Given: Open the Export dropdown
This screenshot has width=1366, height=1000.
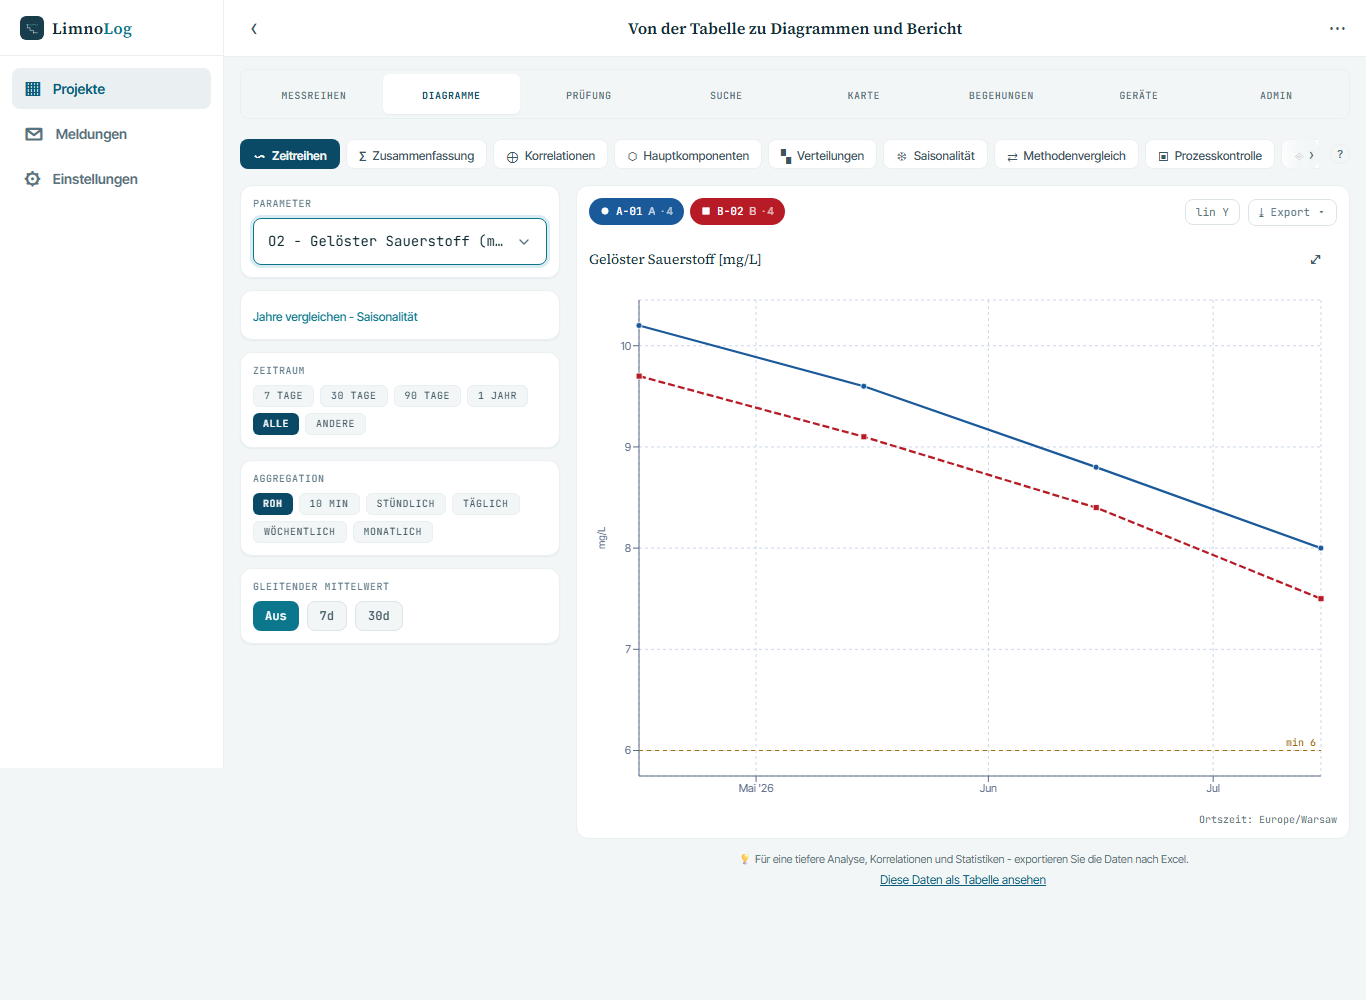Looking at the screenshot, I should click(x=1292, y=212).
